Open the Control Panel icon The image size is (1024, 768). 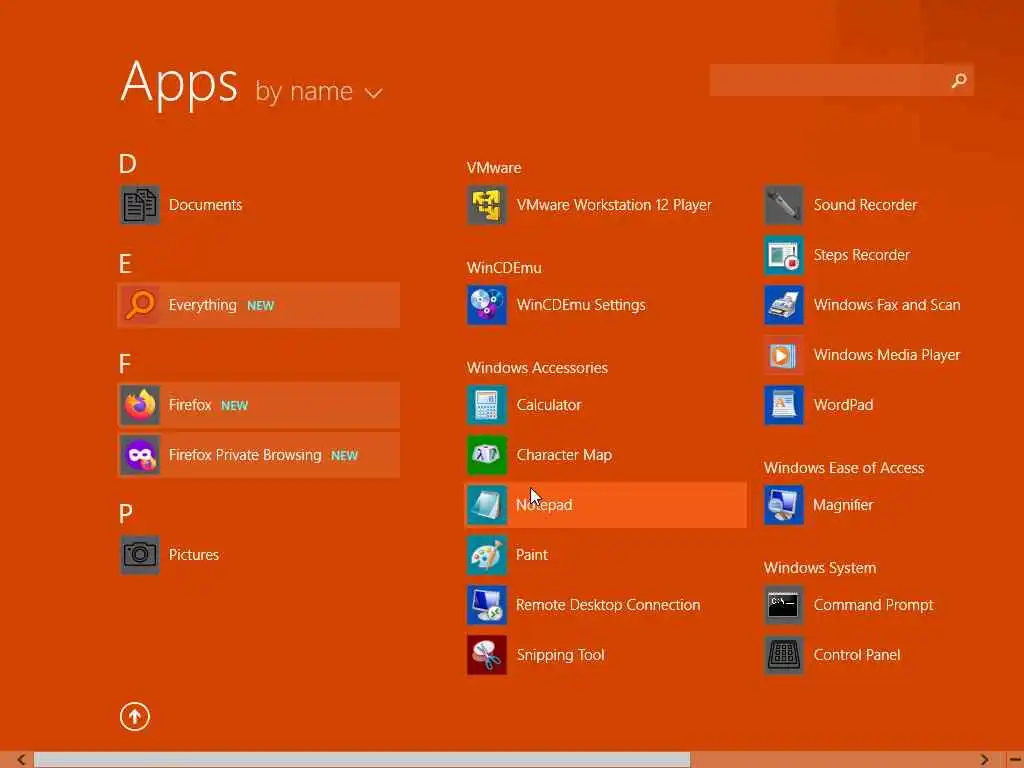tap(784, 655)
